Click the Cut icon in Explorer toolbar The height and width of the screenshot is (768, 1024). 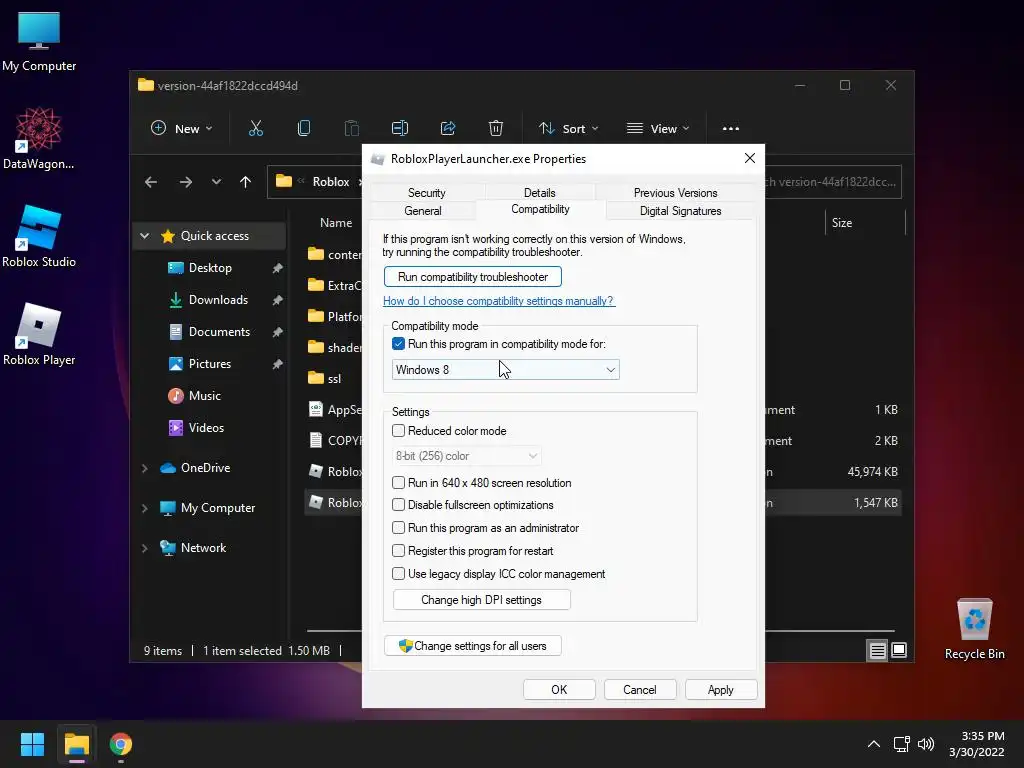[x=255, y=129]
